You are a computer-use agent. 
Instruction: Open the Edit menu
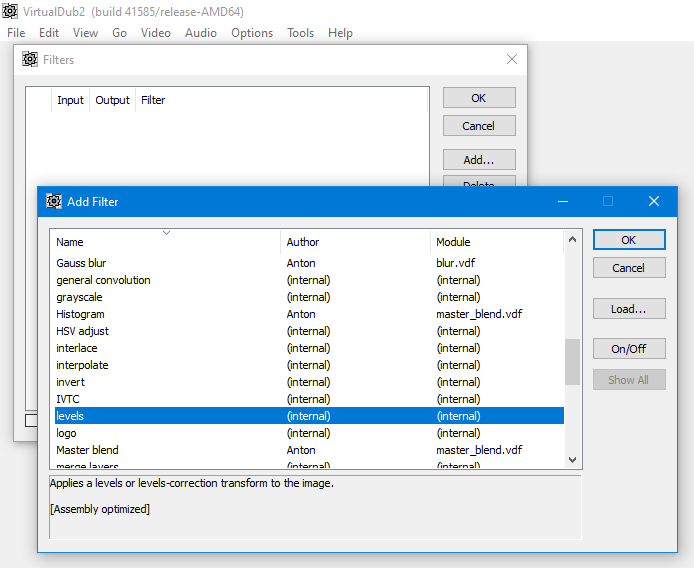pyautogui.click(x=49, y=33)
